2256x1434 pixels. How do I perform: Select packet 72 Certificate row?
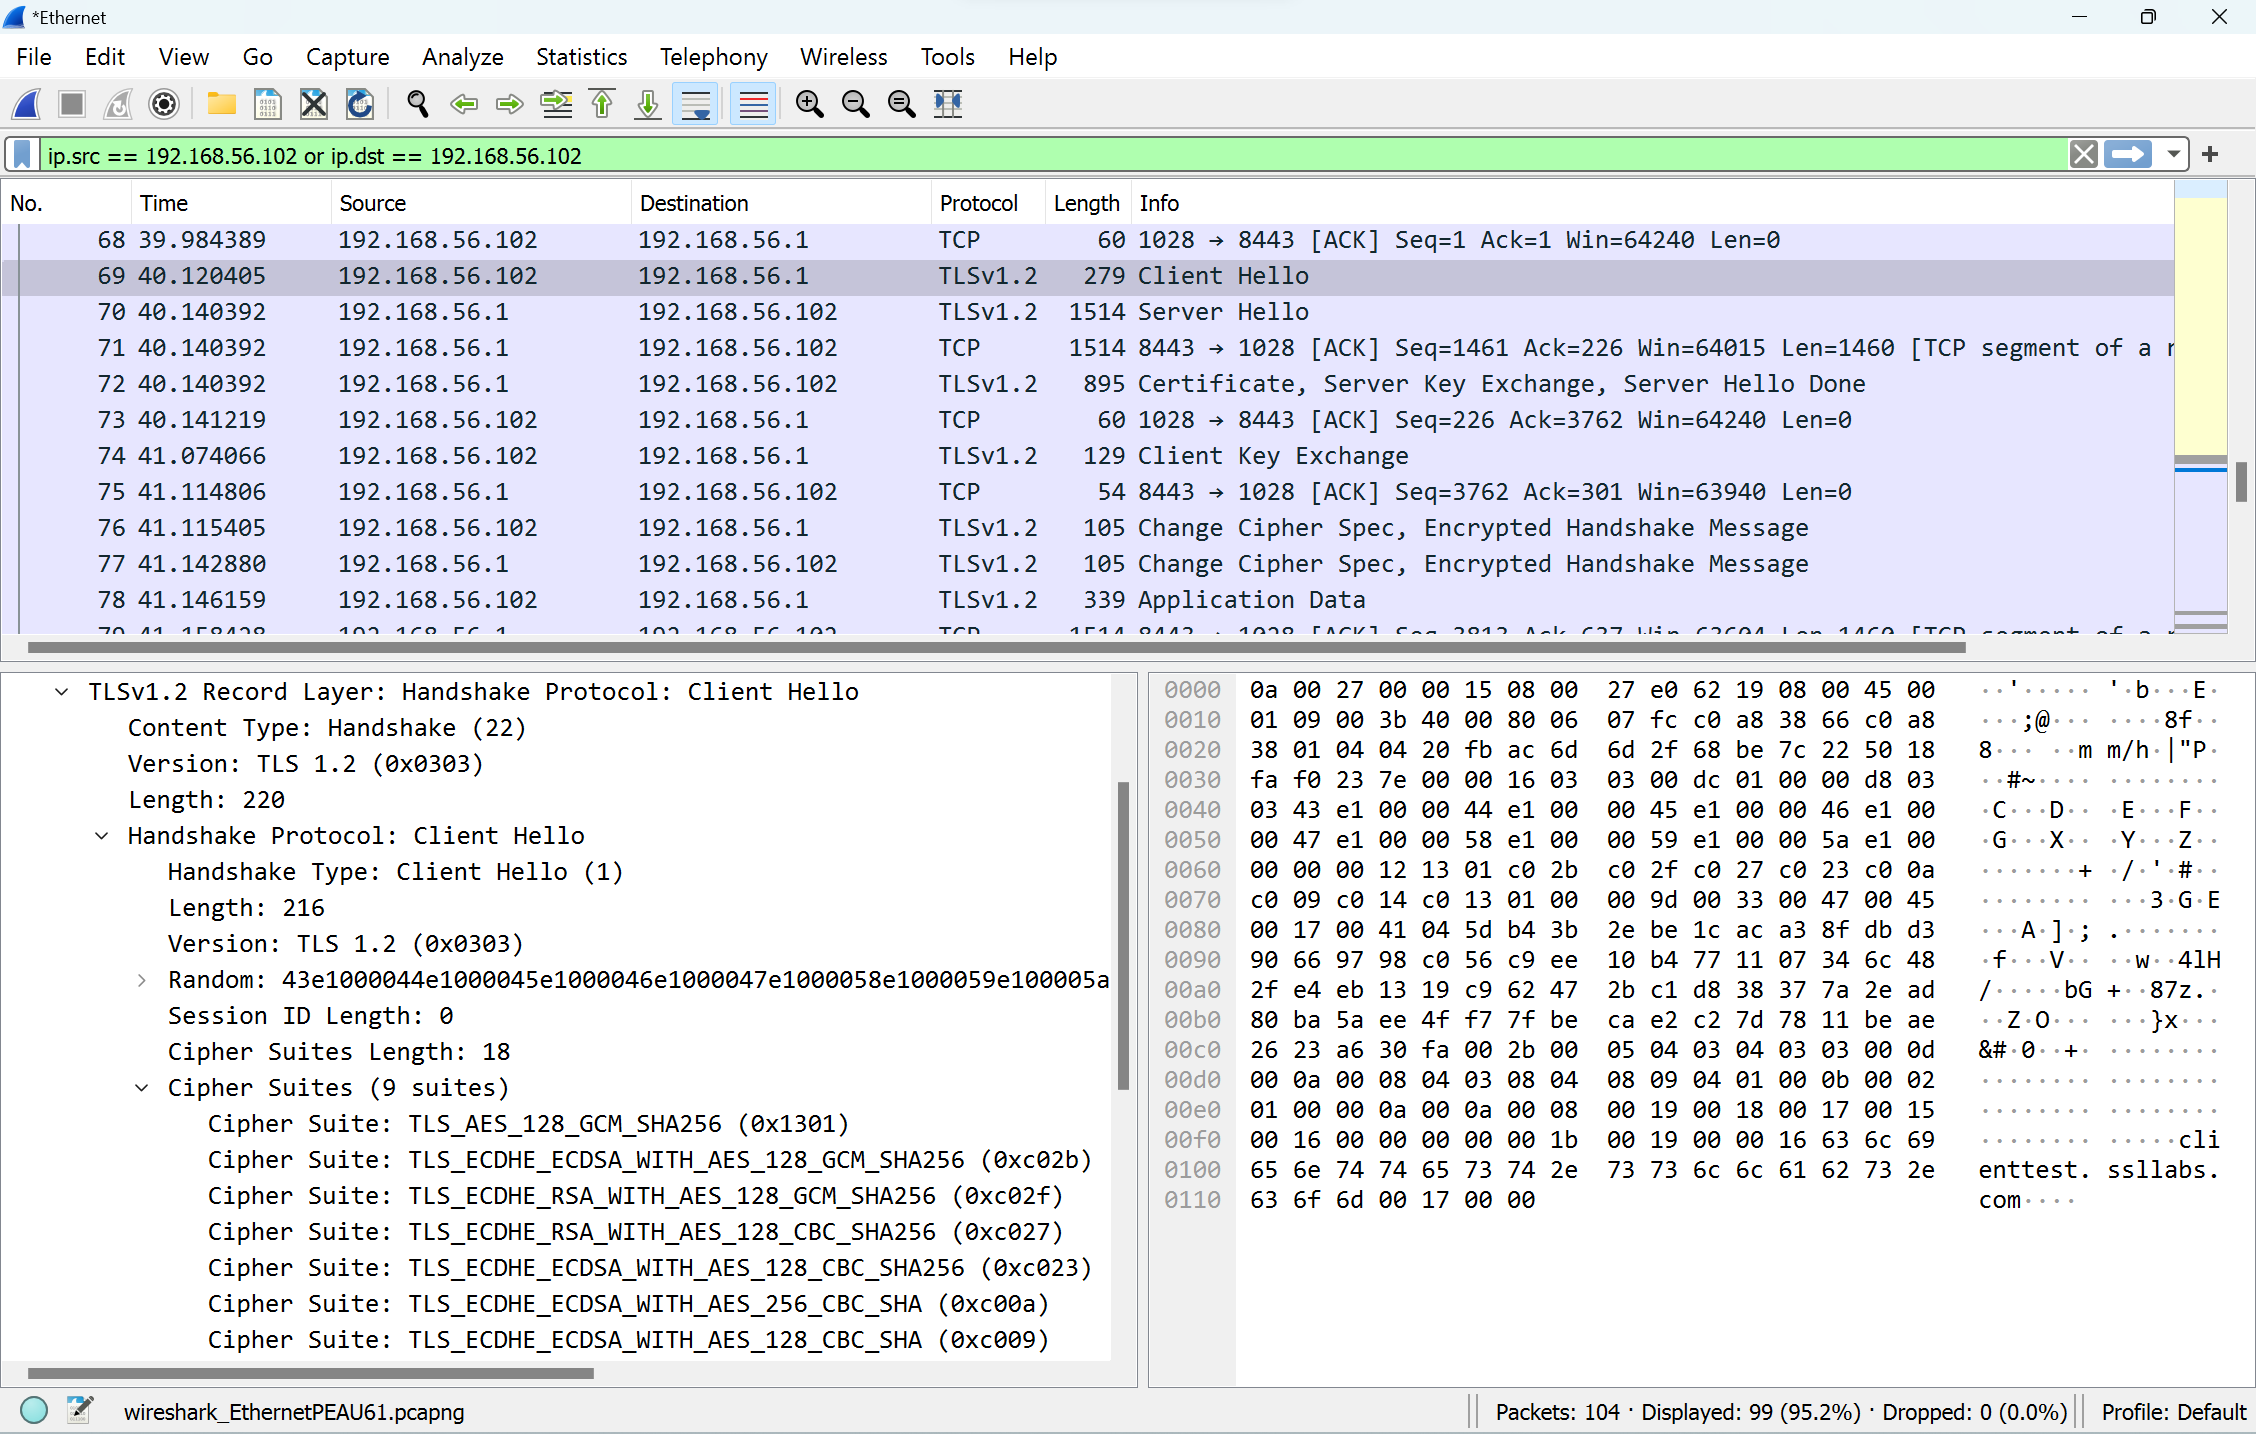1088,384
